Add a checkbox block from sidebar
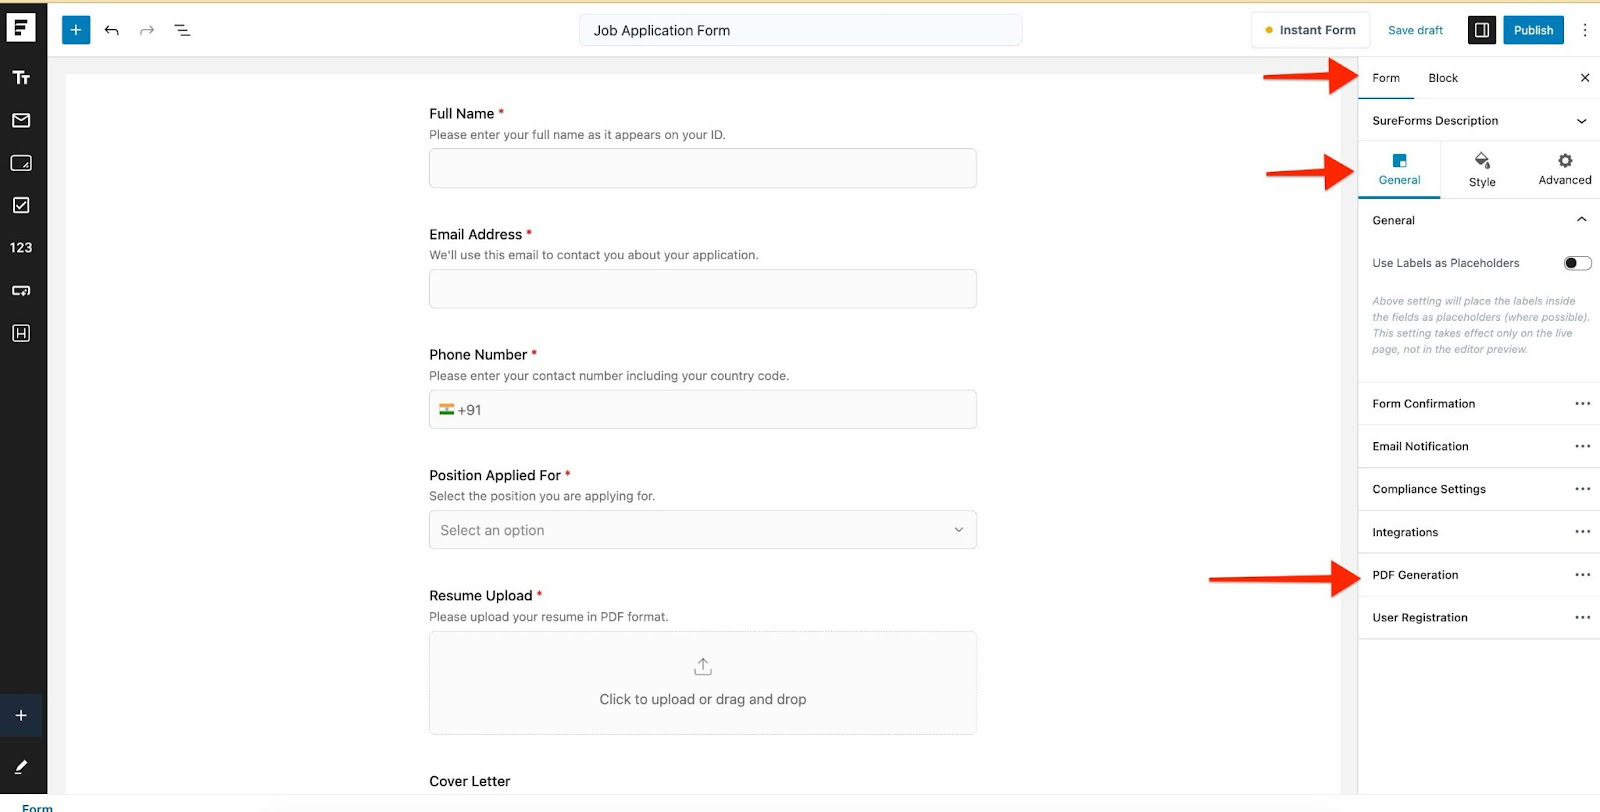This screenshot has height=812, width=1600. coord(21,205)
